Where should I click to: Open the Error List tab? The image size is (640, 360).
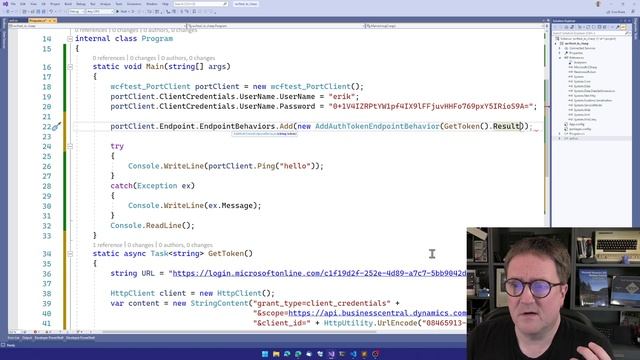coord(13,338)
